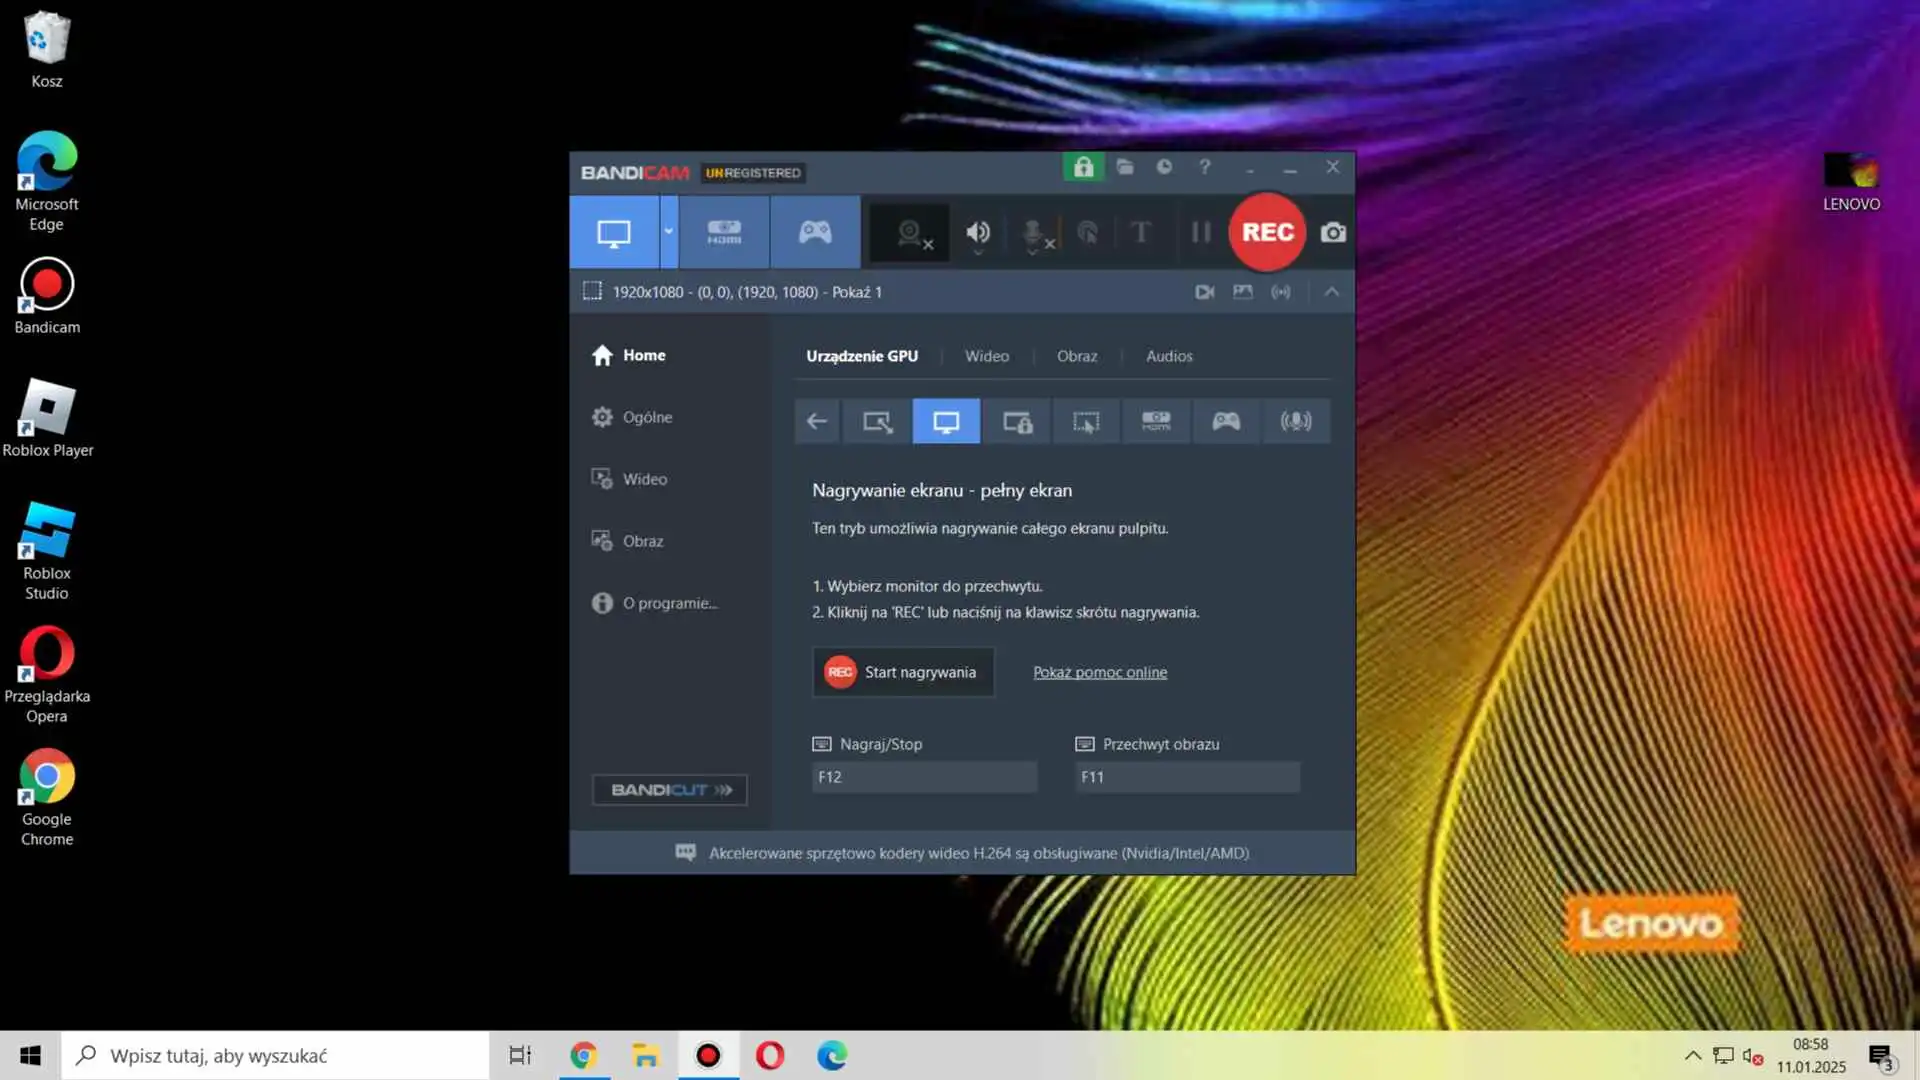The height and width of the screenshot is (1080, 1920).
Task: Click the Nagraj/Stop F12 hotkey field
Action: click(923, 777)
